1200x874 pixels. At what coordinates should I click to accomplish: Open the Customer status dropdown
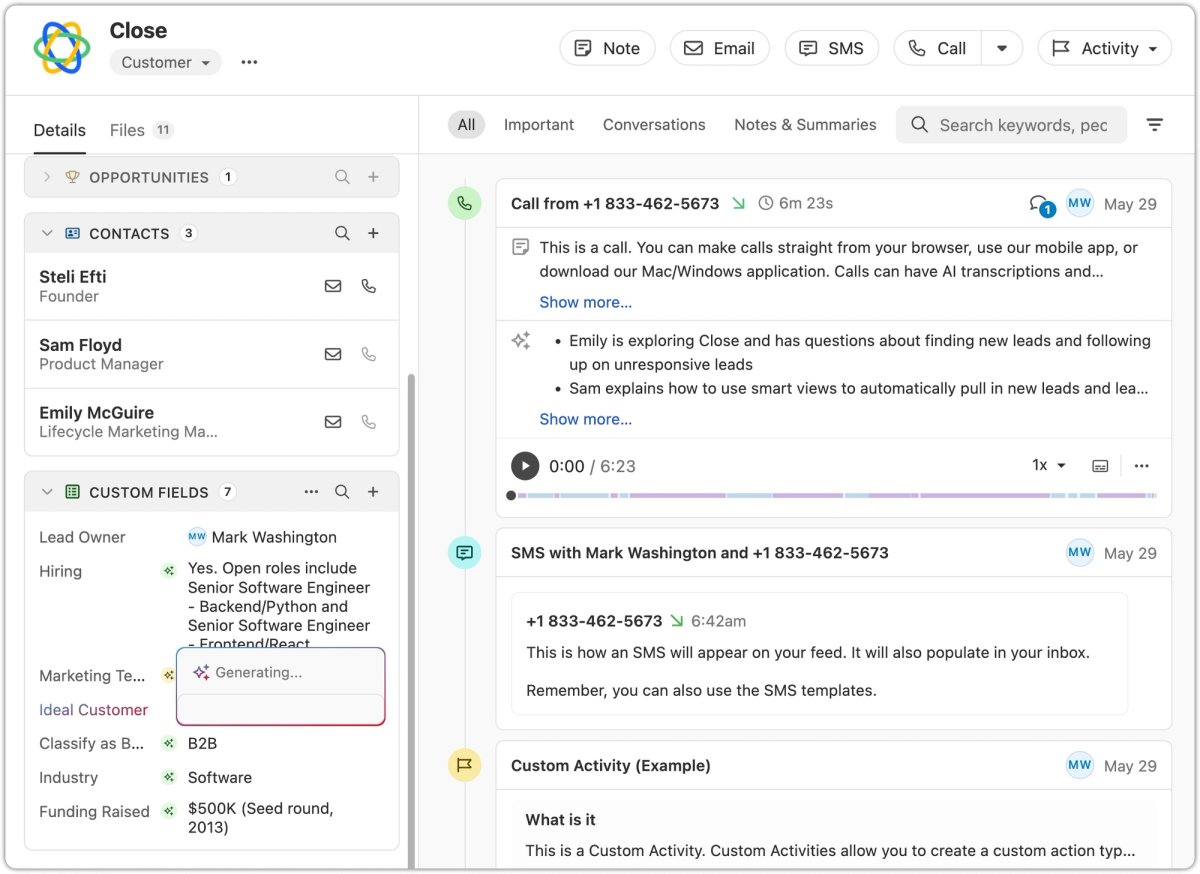[165, 62]
